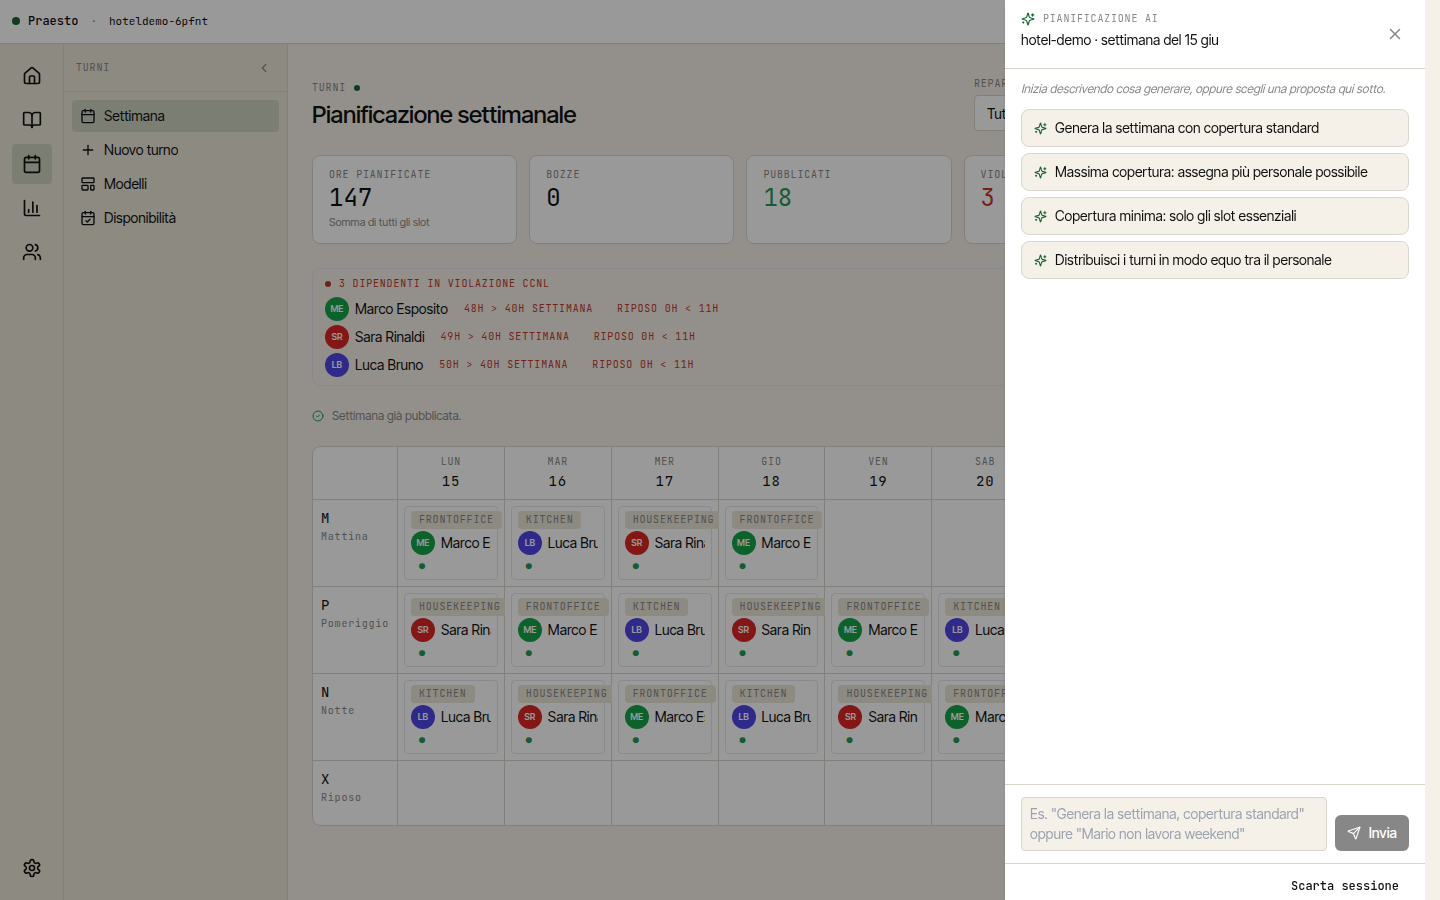Click LB avatar next to Luca Bruno
Screen dimensions: 1440x900
click(x=337, y=365)
